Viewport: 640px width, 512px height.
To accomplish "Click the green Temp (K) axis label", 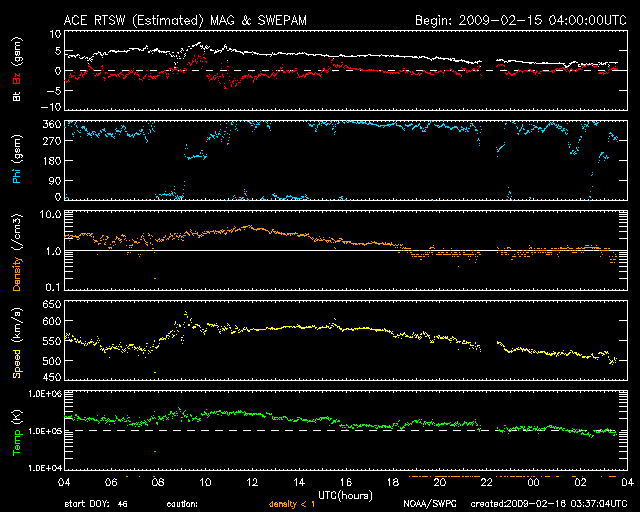I will coord(15,431).
